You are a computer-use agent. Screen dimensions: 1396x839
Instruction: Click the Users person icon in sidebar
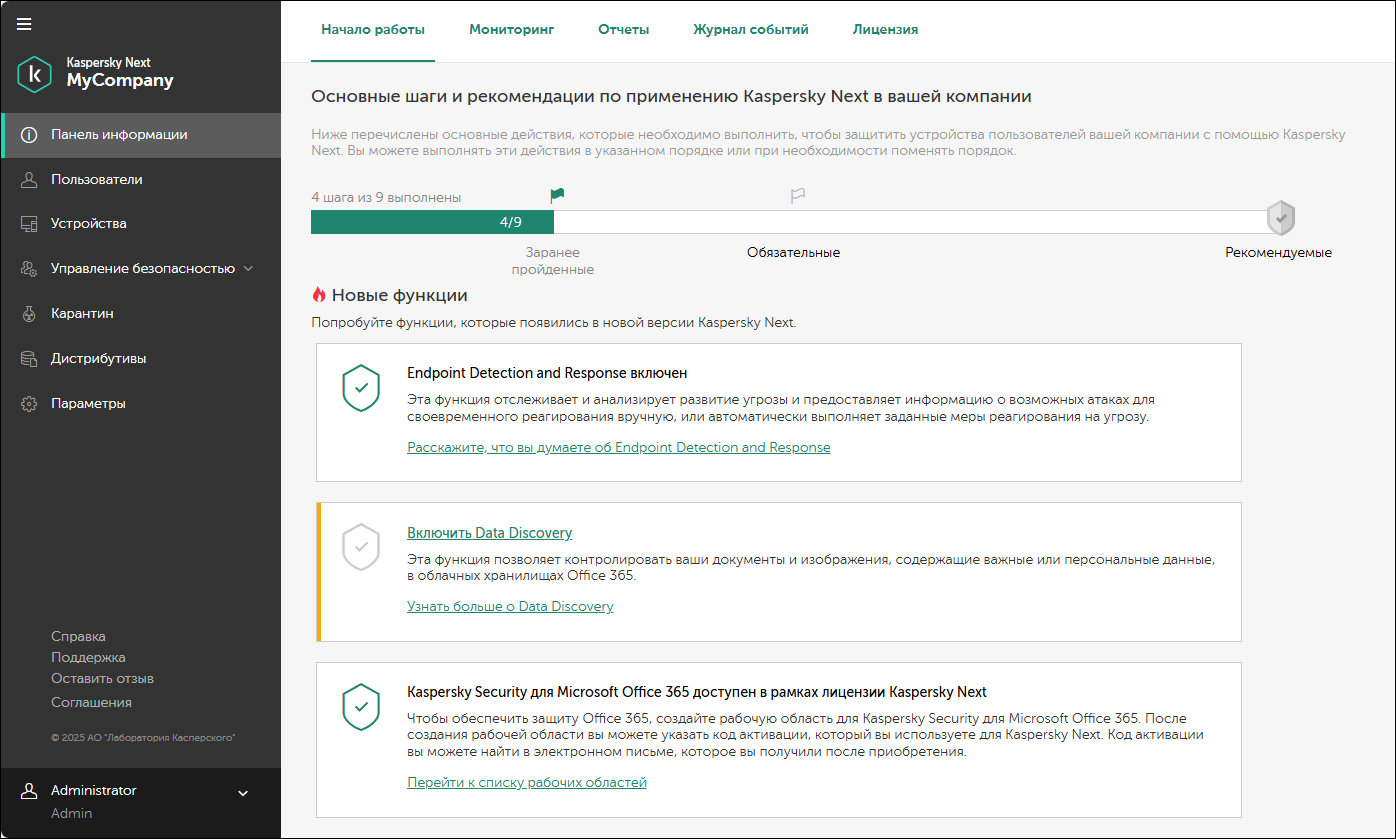point(29,180)
